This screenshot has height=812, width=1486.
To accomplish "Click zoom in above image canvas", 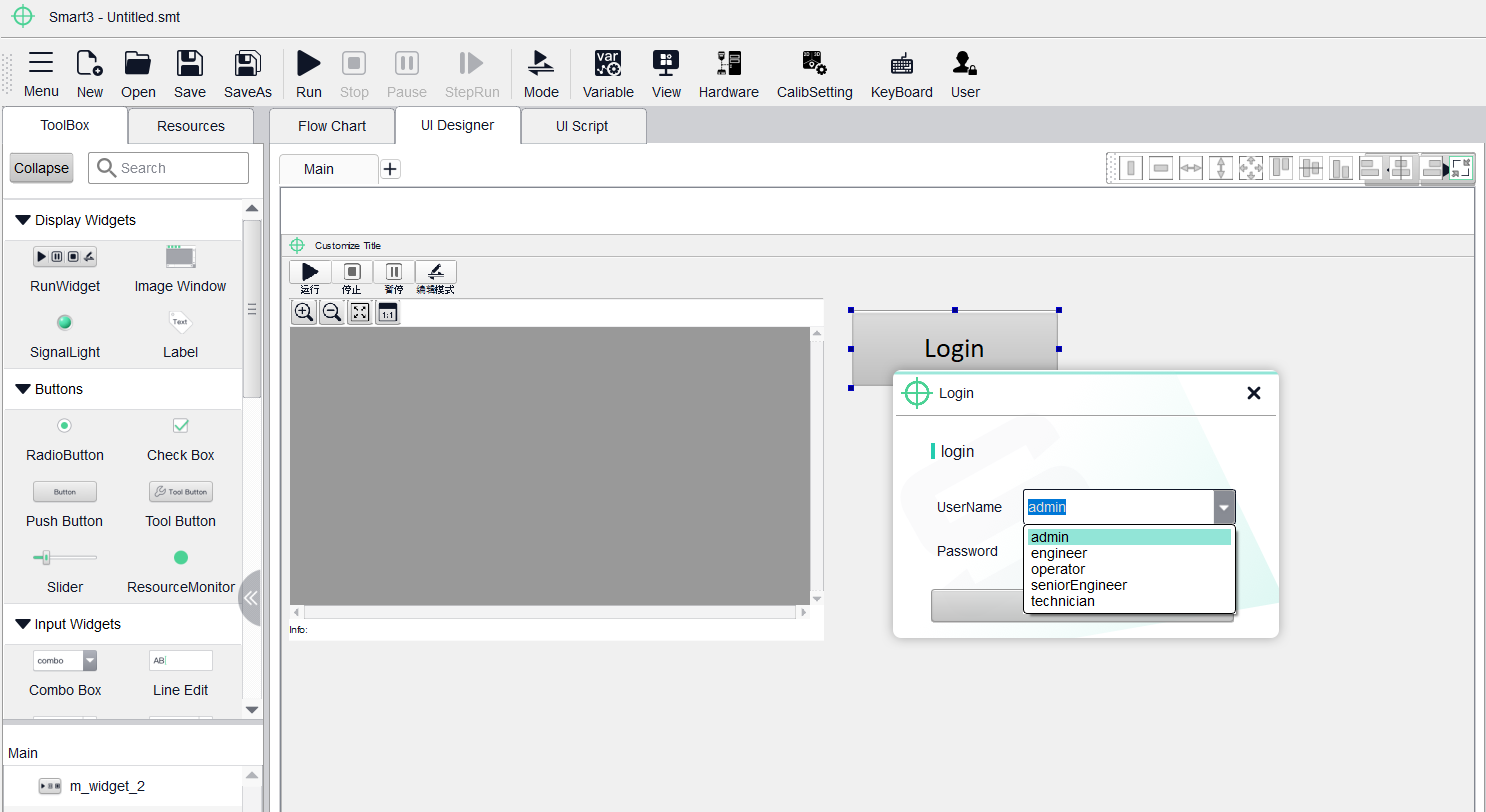I will pos(304,312).
